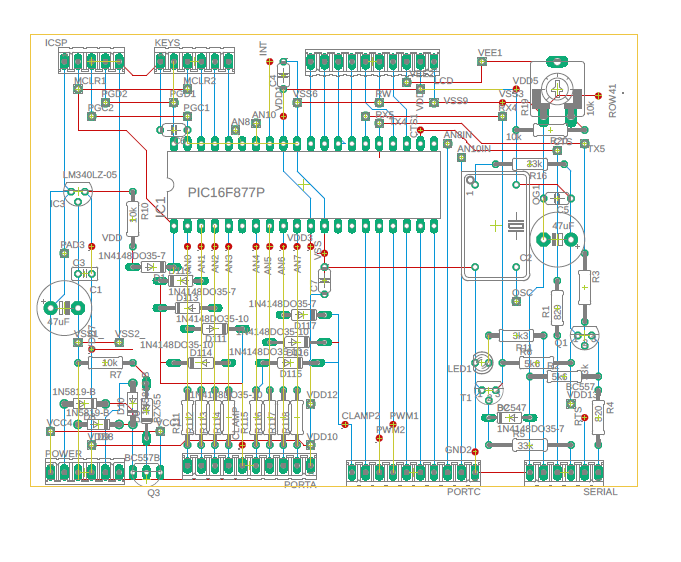Screen dimensions: 681x562
Task: Select the VSS9 label
Action: [456, 101]
